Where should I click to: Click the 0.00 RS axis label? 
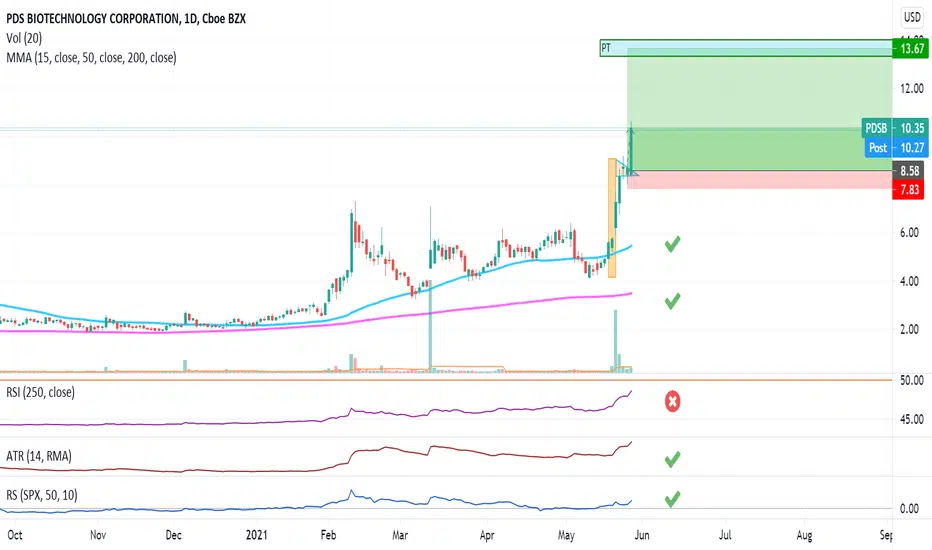pos(909,508)
